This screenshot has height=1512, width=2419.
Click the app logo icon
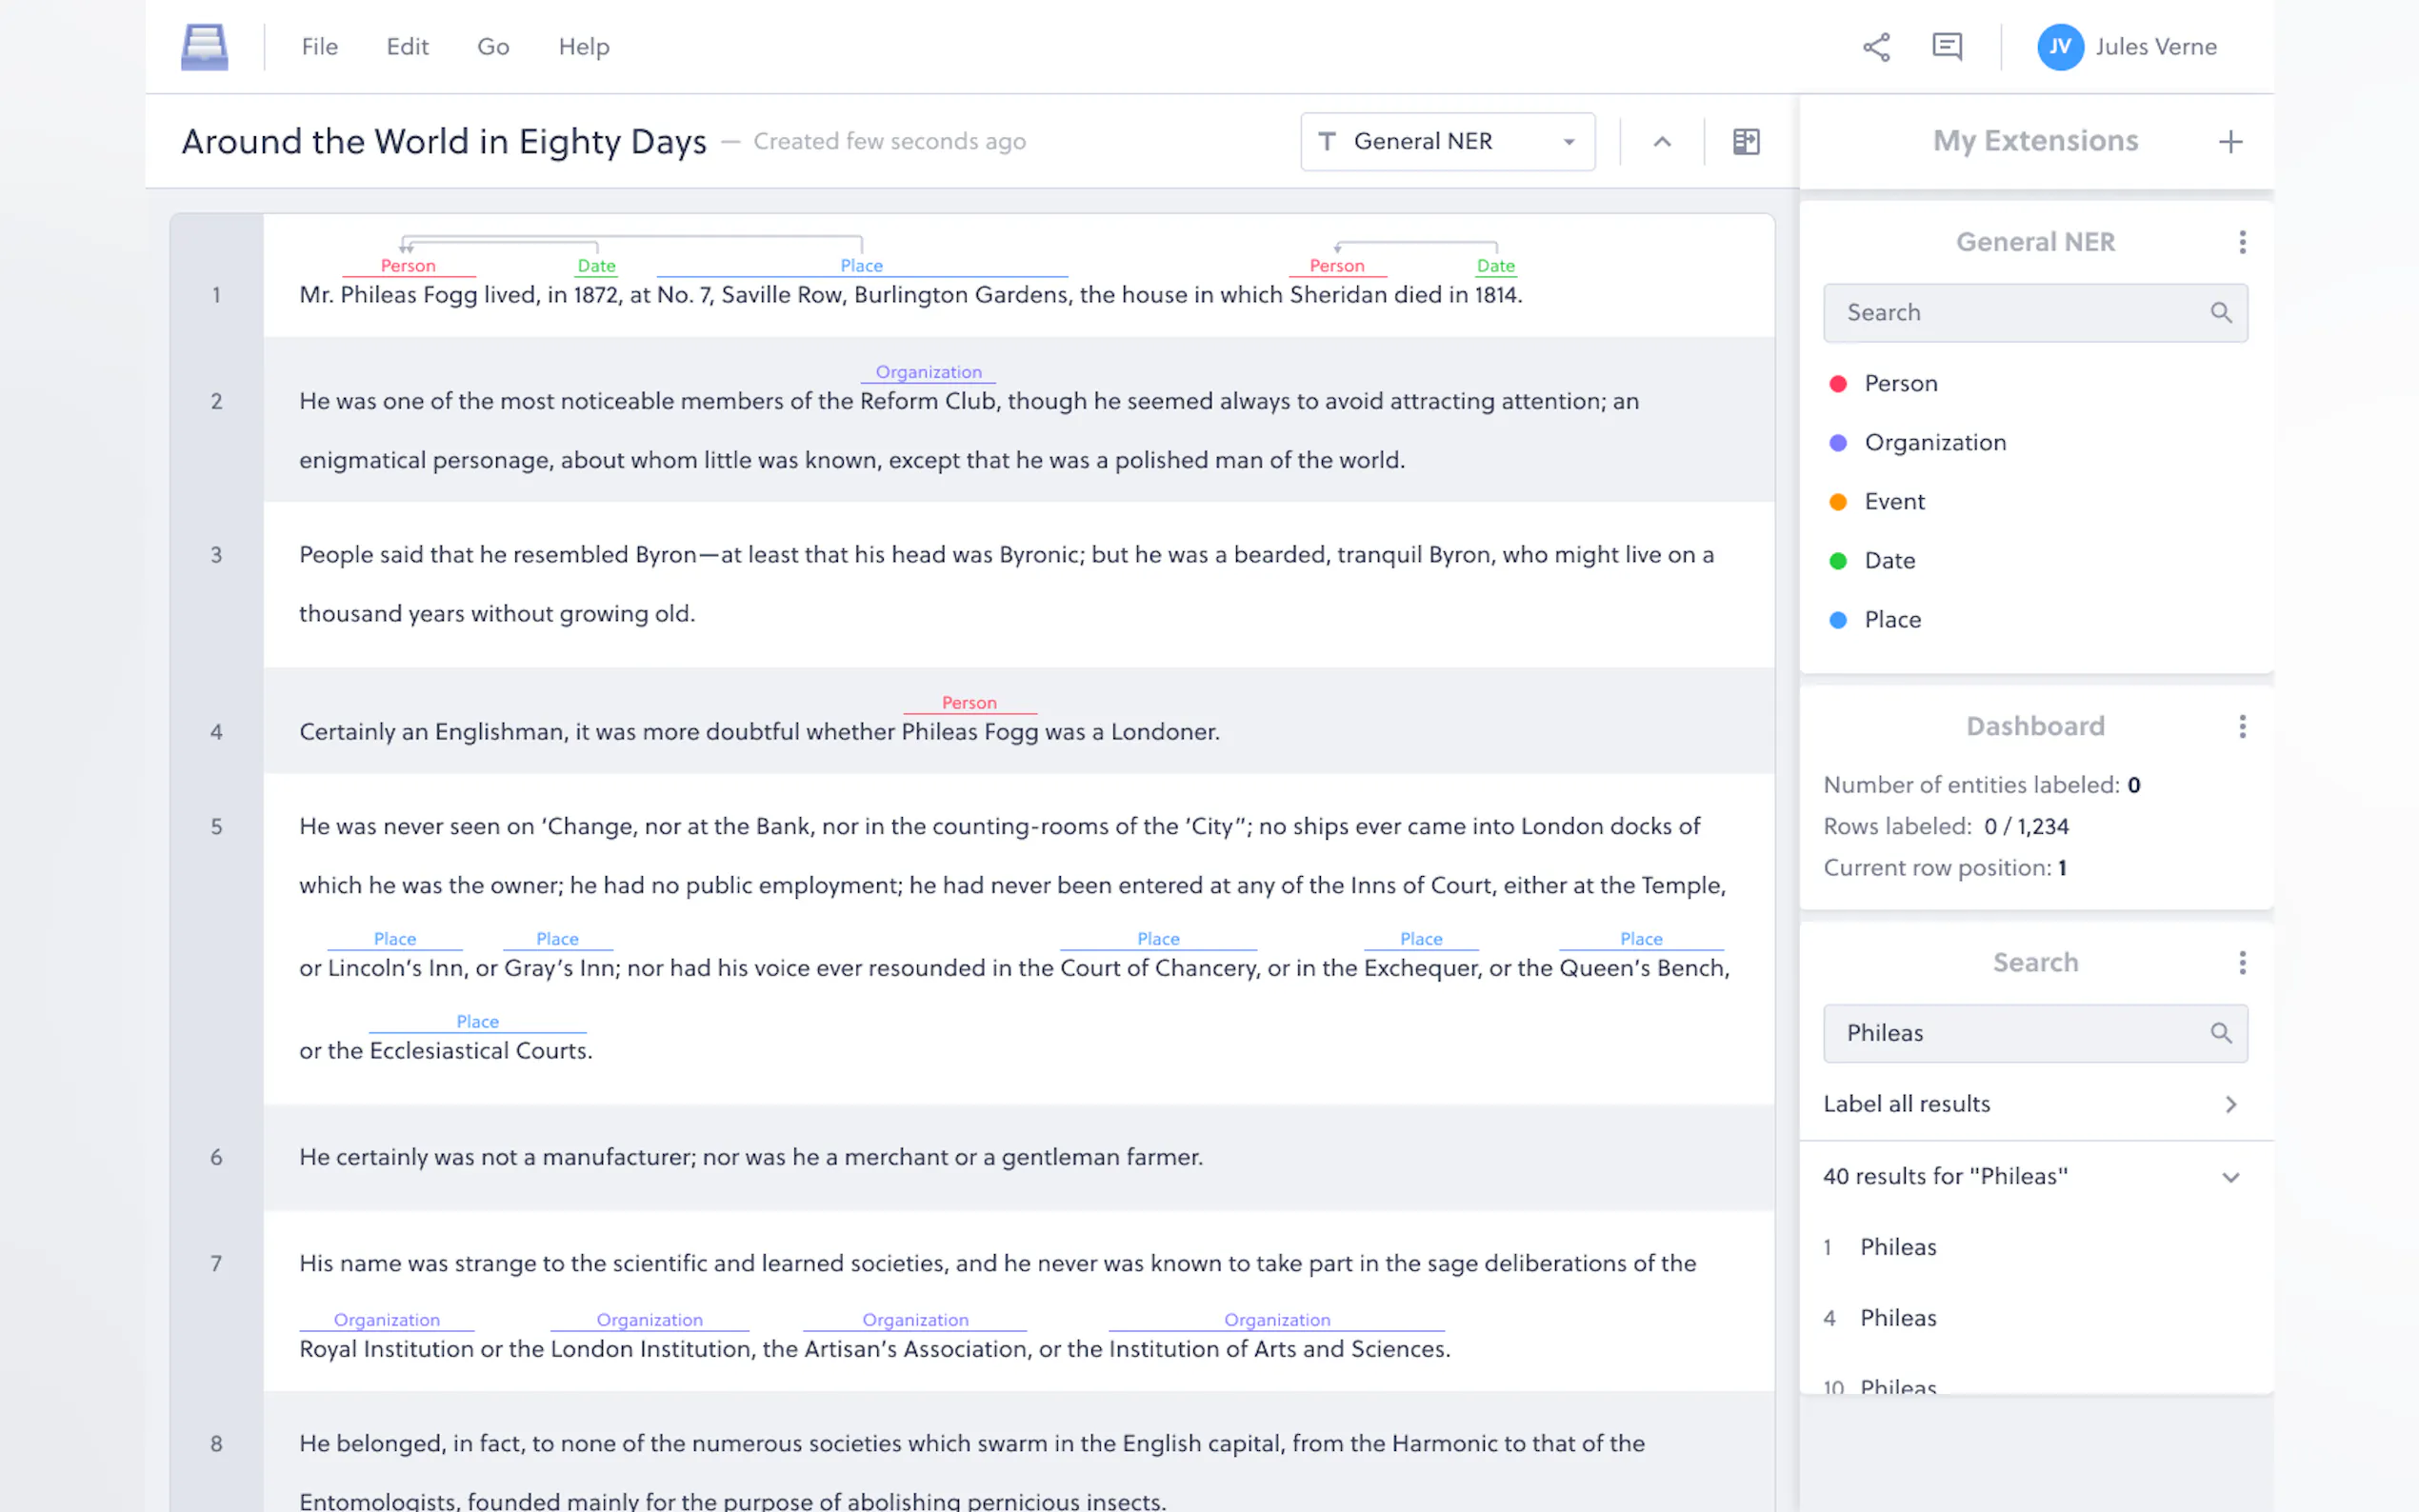click(204, 47)
